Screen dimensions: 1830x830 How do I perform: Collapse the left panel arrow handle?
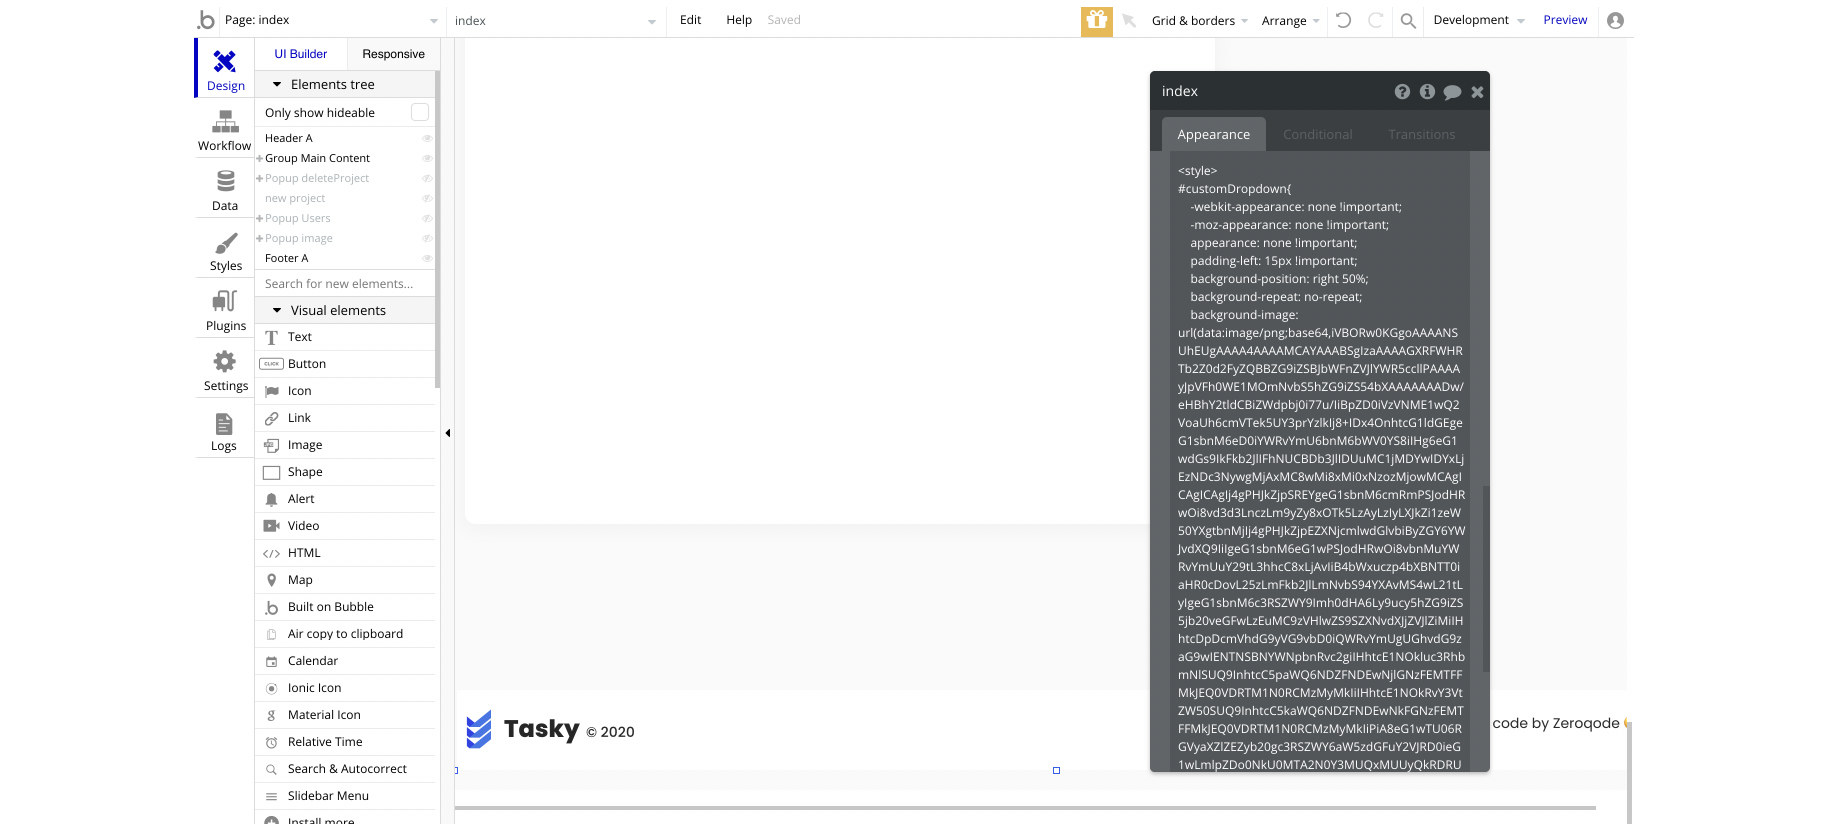coord(448,433)
